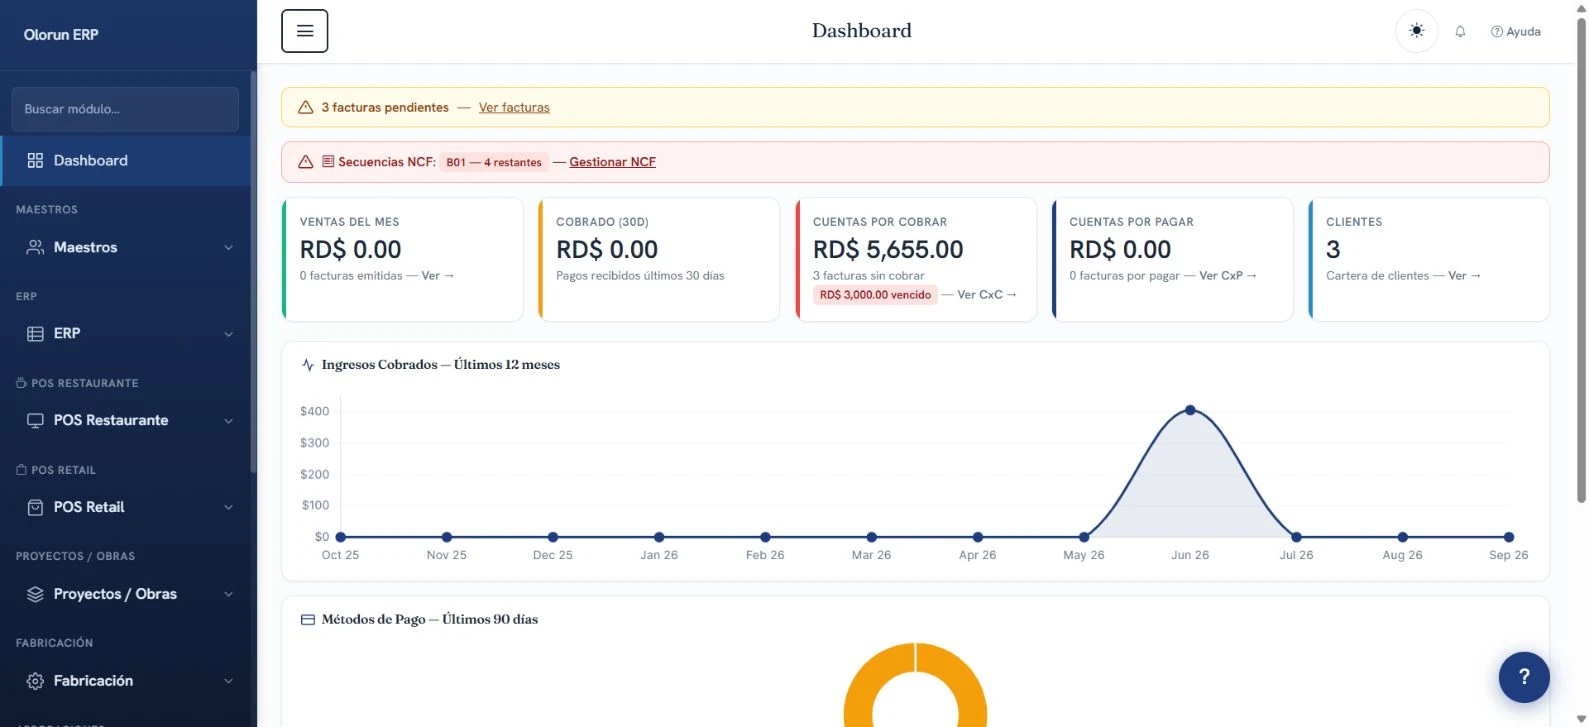1589x727 pixels.
Task: Open the Maestros sidebar menu
Action: pos(130,247)
